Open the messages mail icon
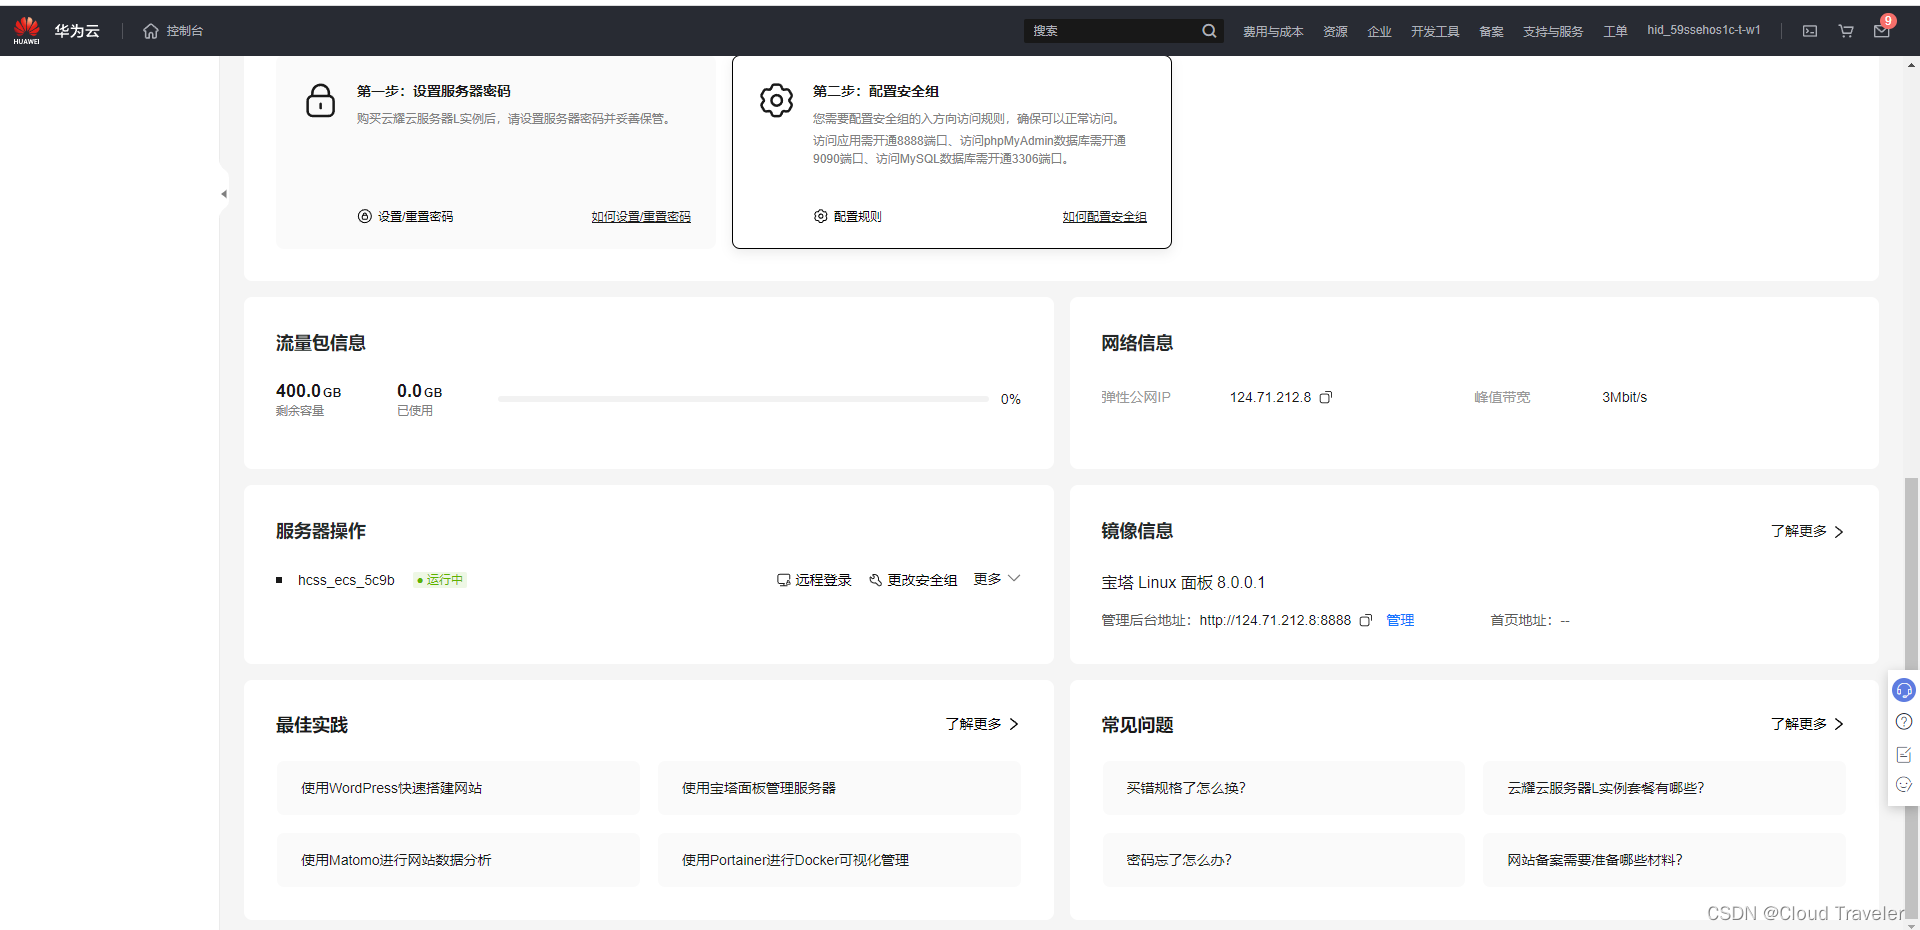 point(1882,31)
